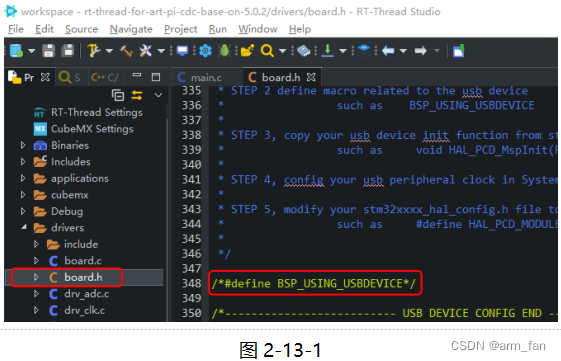Viewport: 561px width, 361px height.
Task: Navigate back with left arrow icon
Action: coord(388,51)
